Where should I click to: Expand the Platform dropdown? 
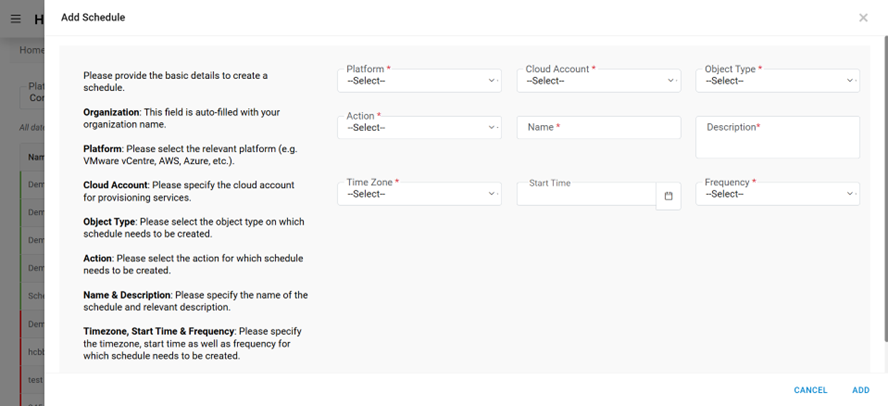pos(419,80)
